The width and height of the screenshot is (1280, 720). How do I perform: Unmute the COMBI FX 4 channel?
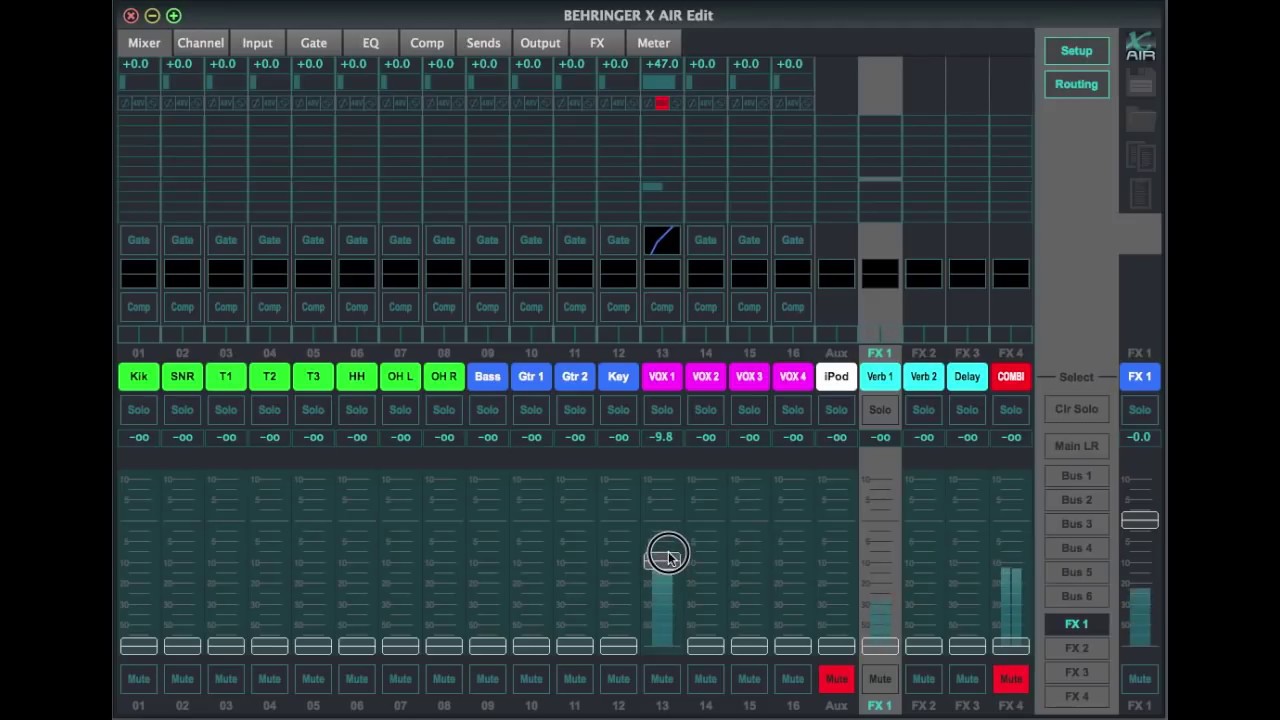pyautogui.click(x=1011, y=680)
